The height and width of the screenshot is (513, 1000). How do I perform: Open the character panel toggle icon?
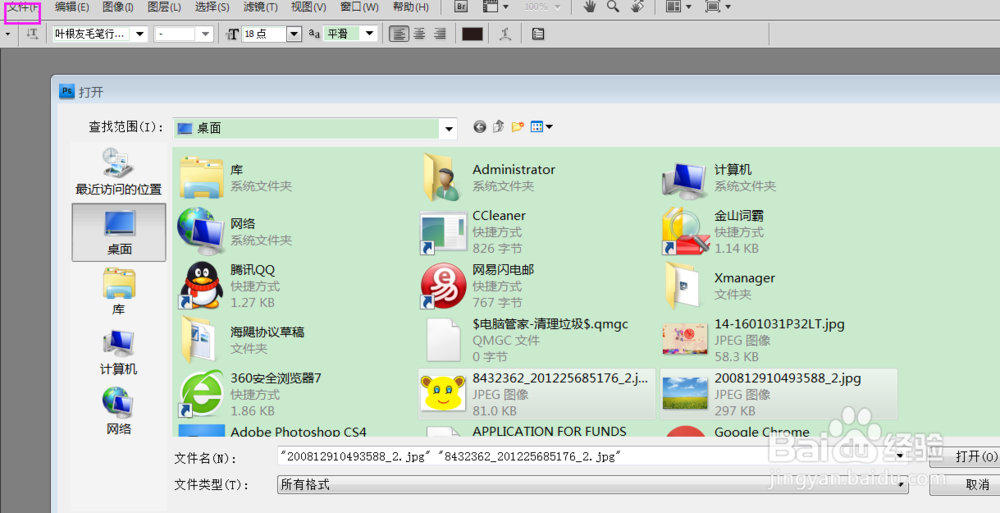[x=538, y=34]
